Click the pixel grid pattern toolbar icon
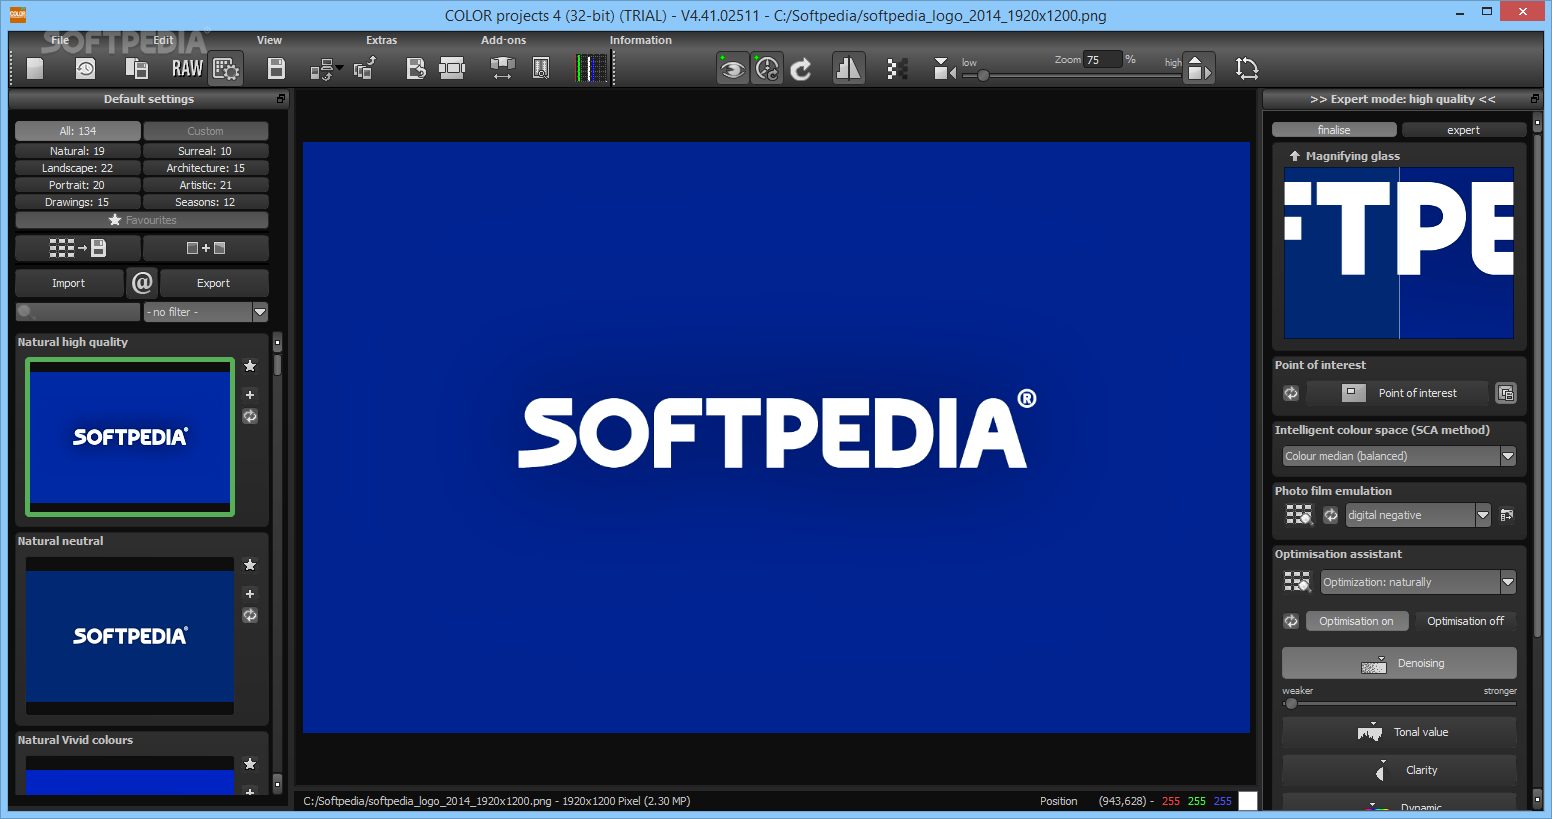Image resolution: width=1552 pixels, height=819 pixels. coord(898,68)
